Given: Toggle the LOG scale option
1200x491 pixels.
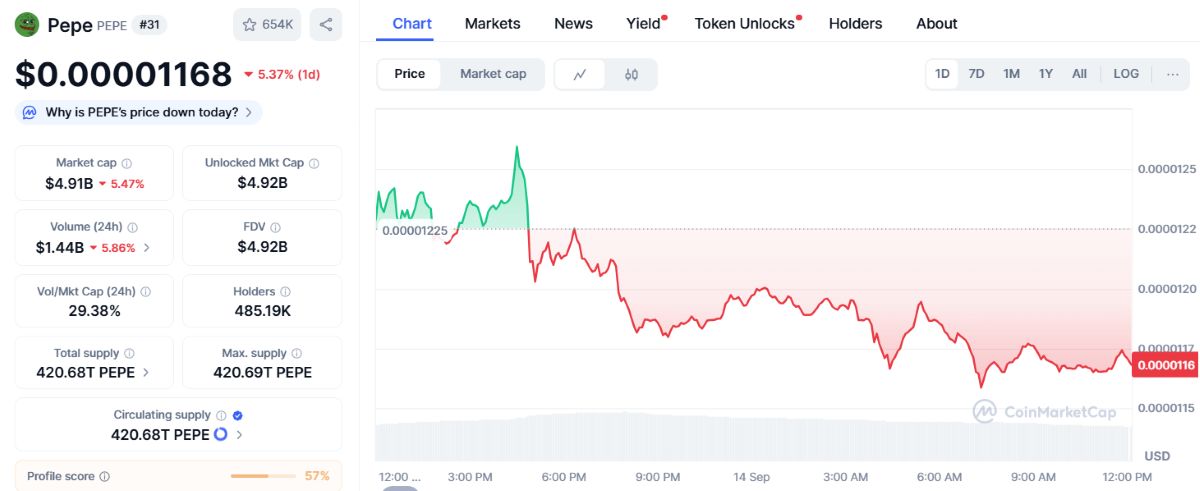Looking at the screenshot, I should coord(1126,74).
